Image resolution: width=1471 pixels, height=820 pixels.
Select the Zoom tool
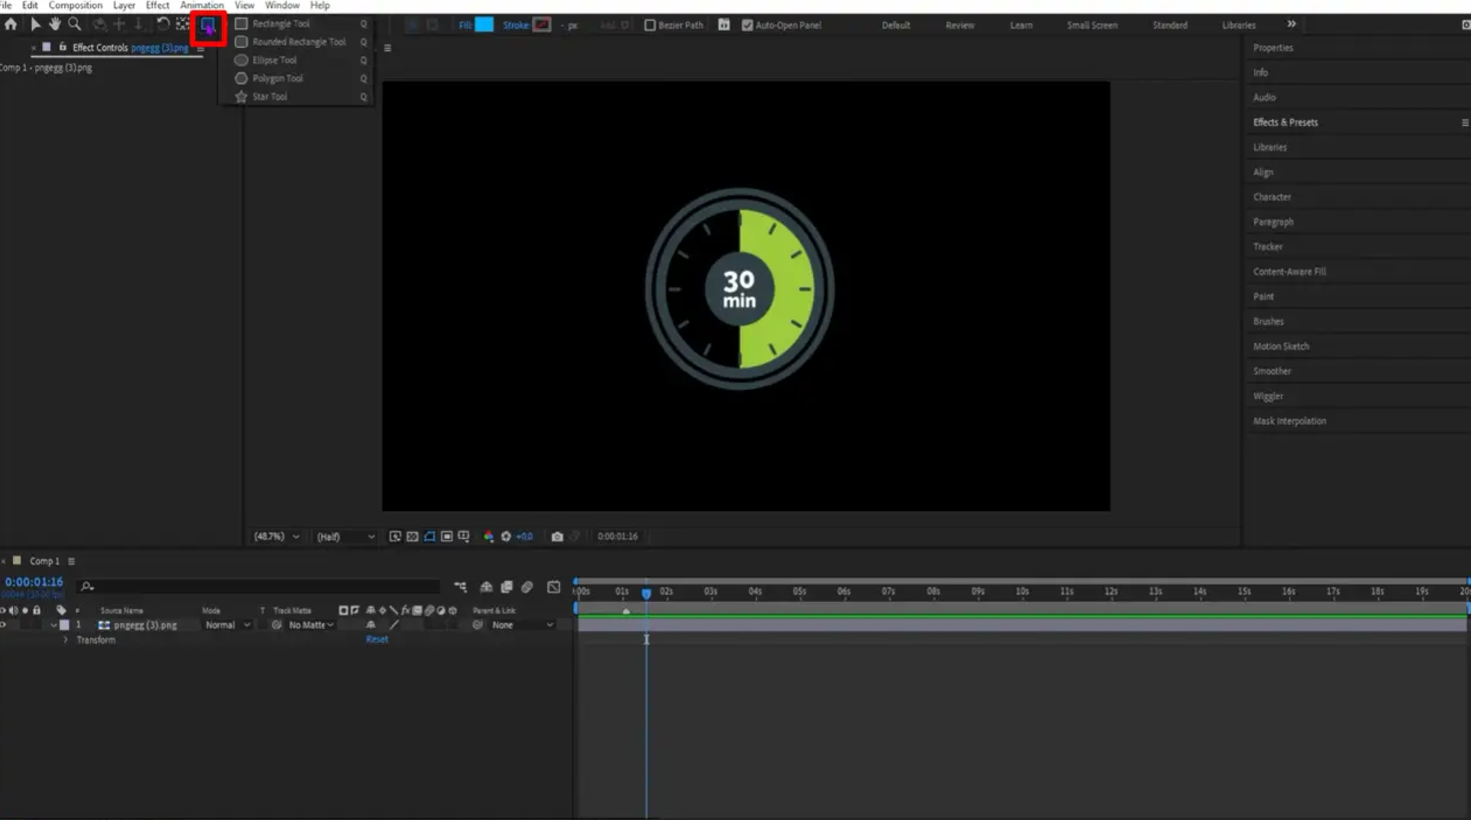click(74, 24)
